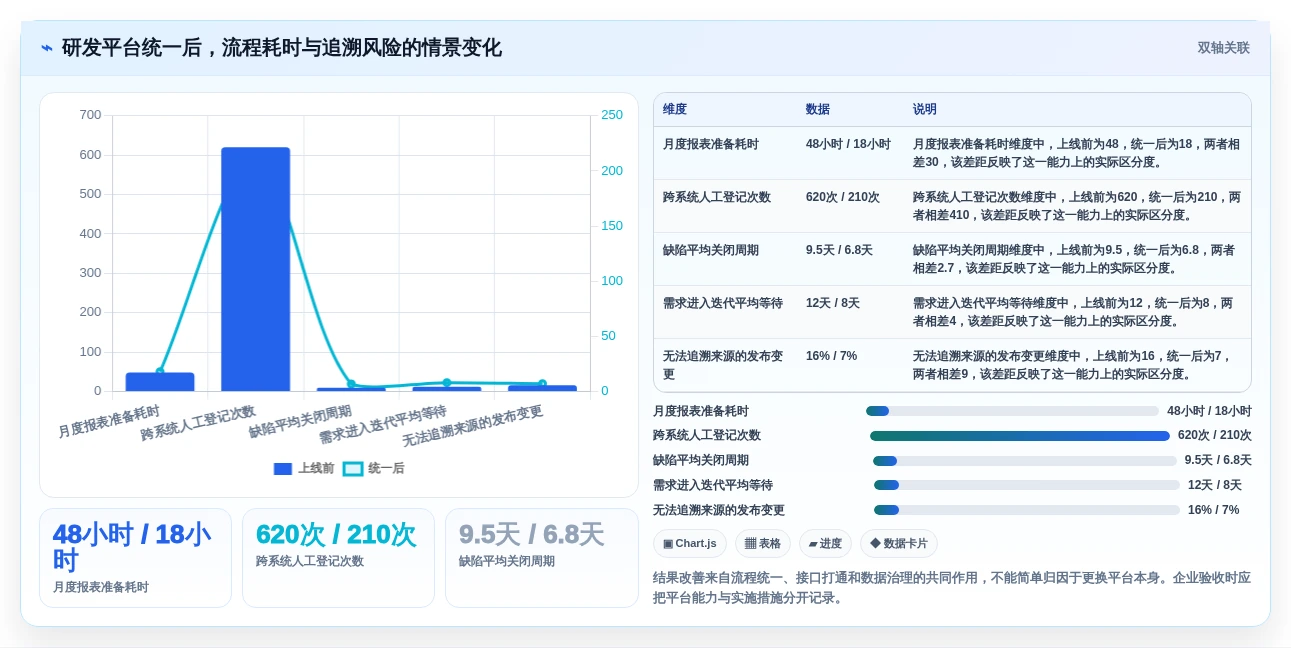The width and height of the screenshot is (1291, 648).
Task: Click the 数据卡片 tag chip
Action: [898, 543]
